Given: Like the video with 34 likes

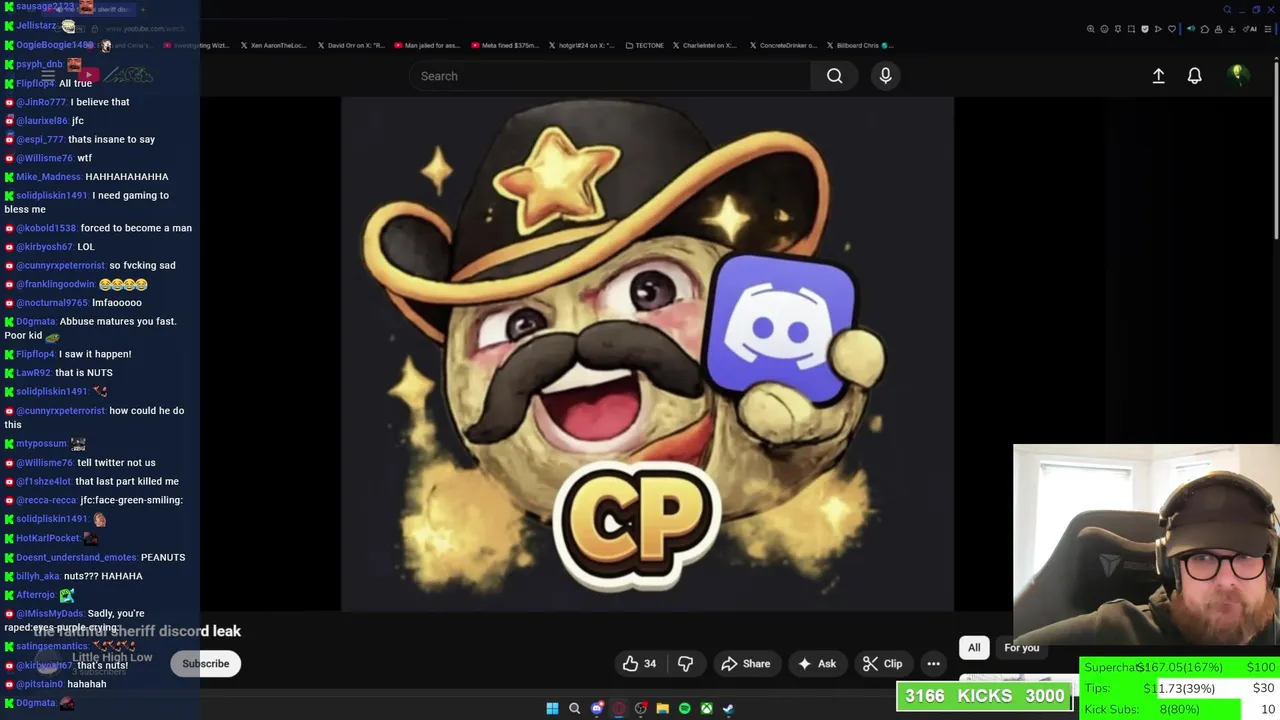Looking at the screenshot, I should click(639, 664).
